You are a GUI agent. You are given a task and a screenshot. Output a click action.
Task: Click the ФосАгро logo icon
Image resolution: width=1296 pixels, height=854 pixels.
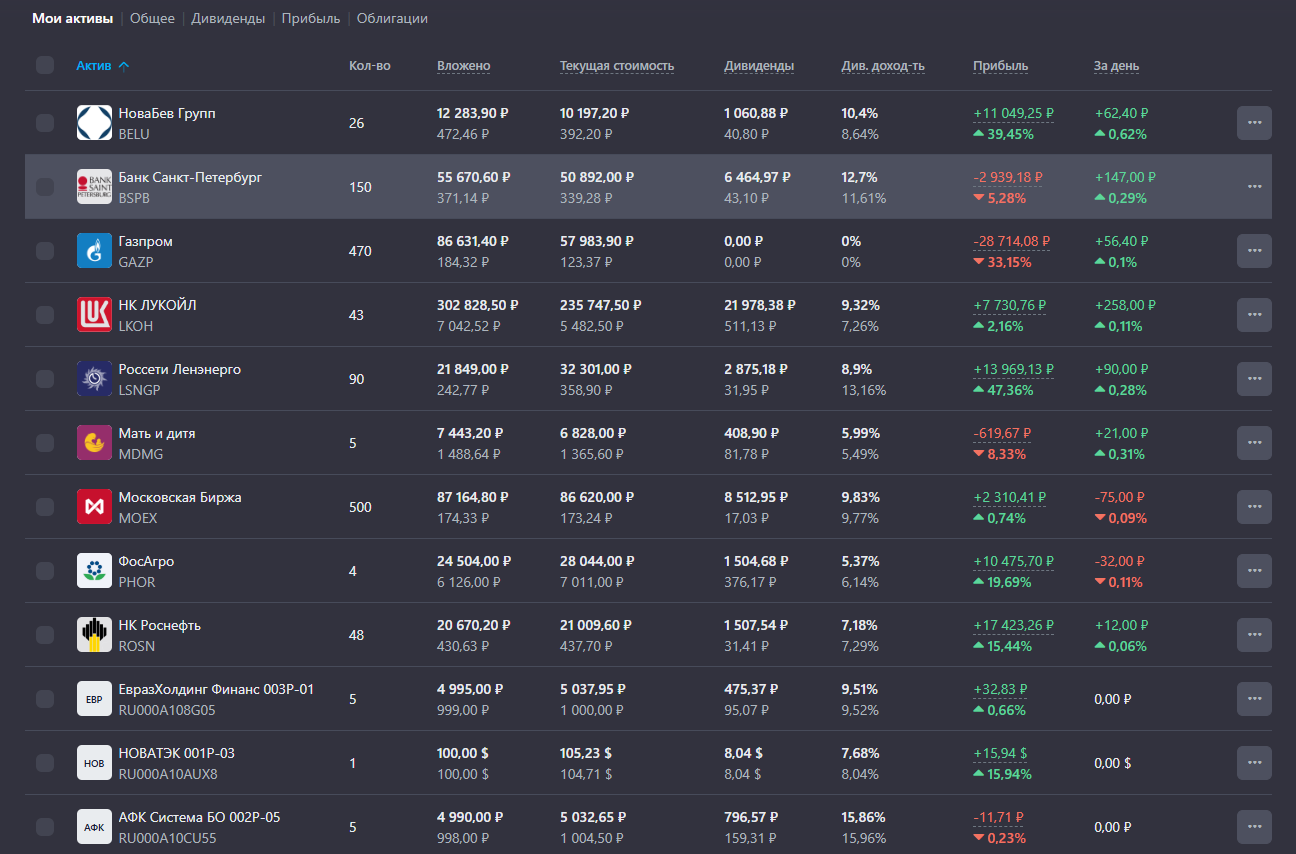(x=94, y=571)
